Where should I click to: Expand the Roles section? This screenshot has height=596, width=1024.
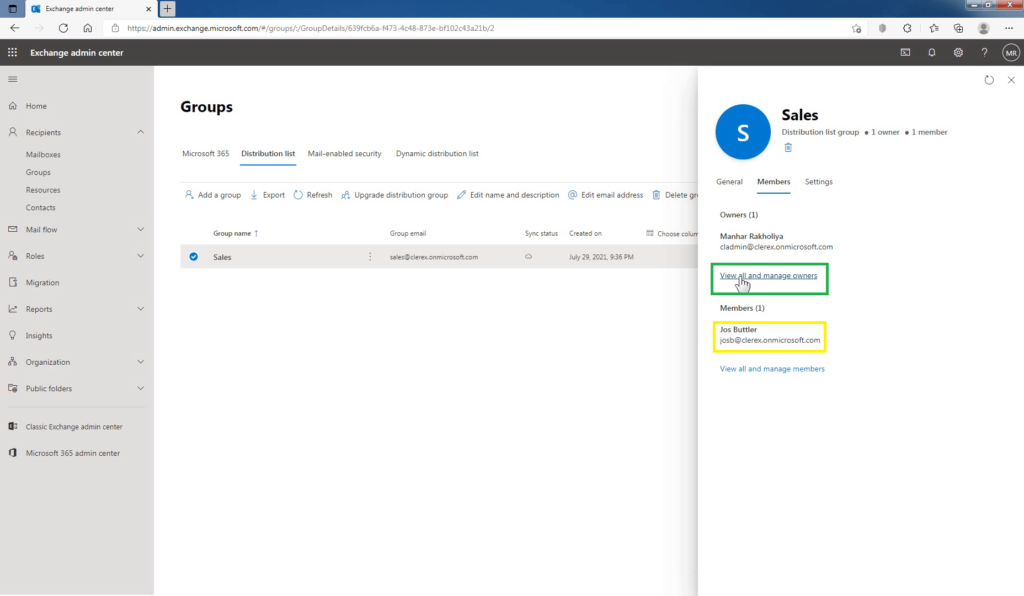140,256
